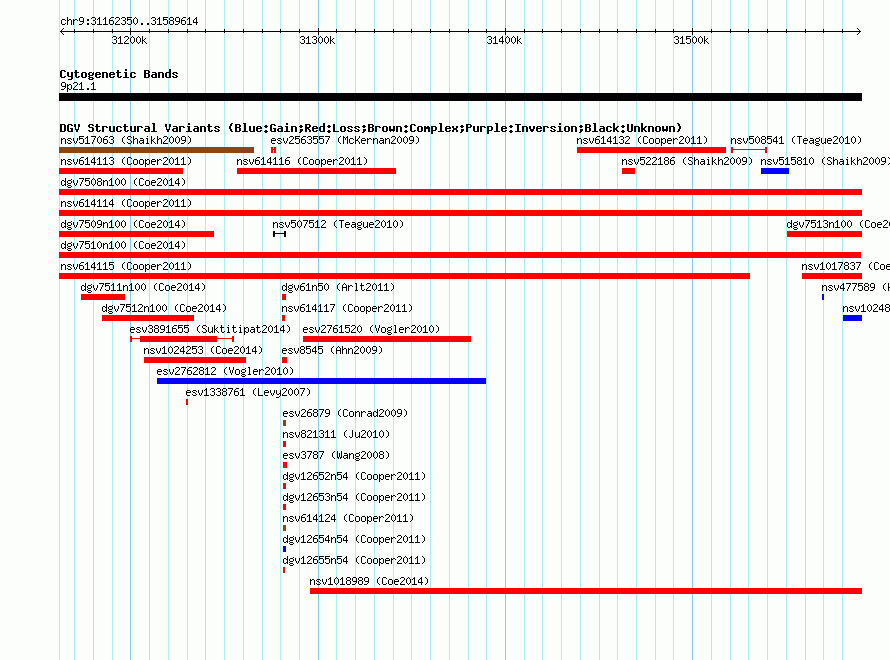Click the Cytogenetic Bands track title
Viewport: 890px width, 660px height.
119,74
